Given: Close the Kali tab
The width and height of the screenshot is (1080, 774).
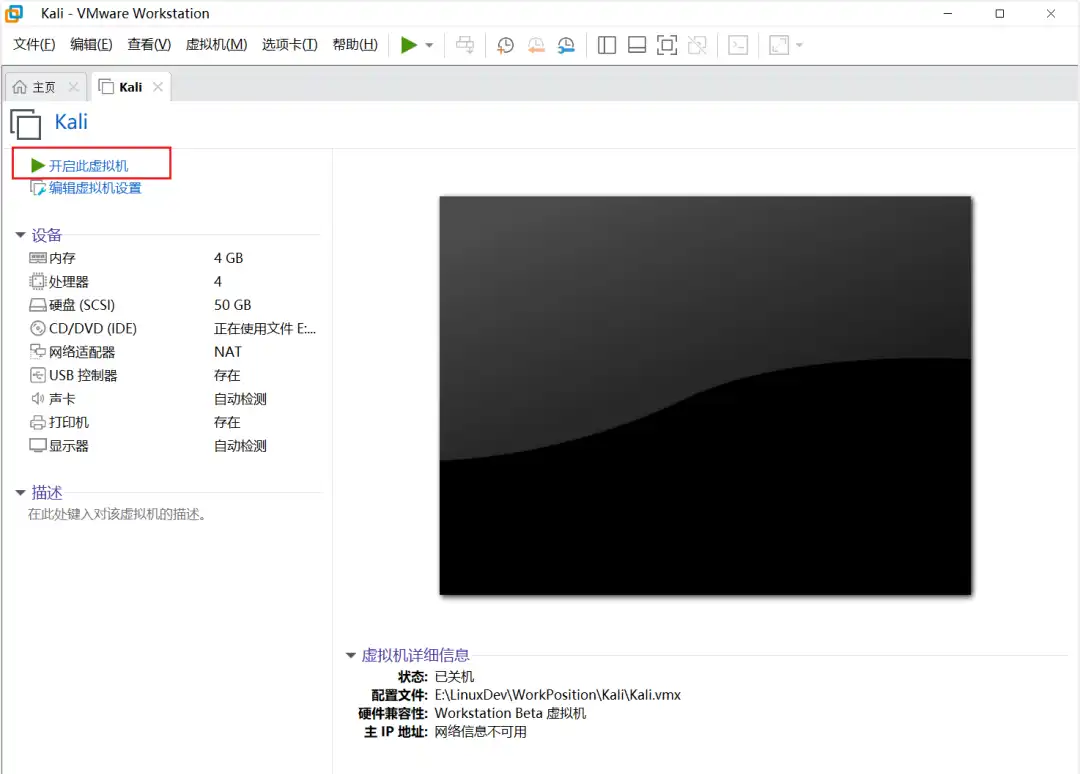Looking at the screenshot, I should coord(158,87).
